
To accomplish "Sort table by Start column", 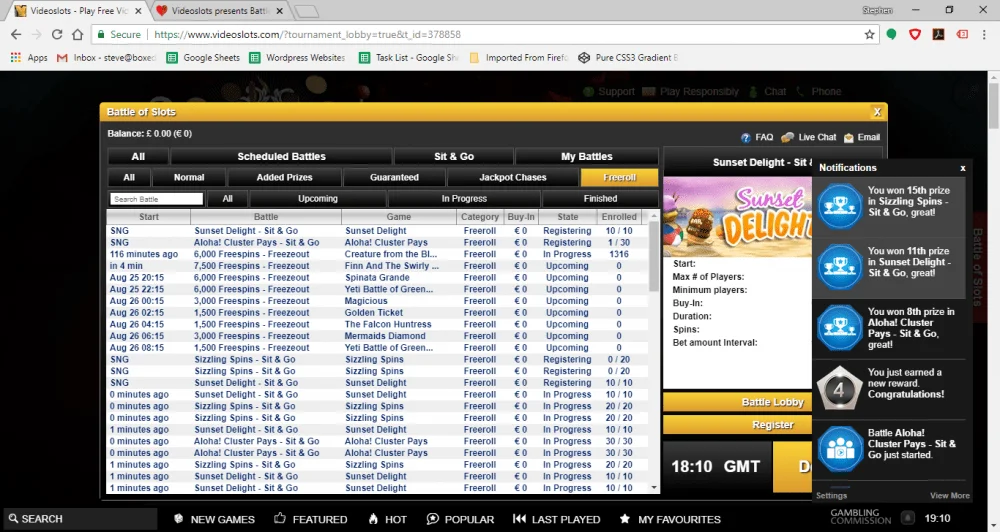I will click(149, 217).
